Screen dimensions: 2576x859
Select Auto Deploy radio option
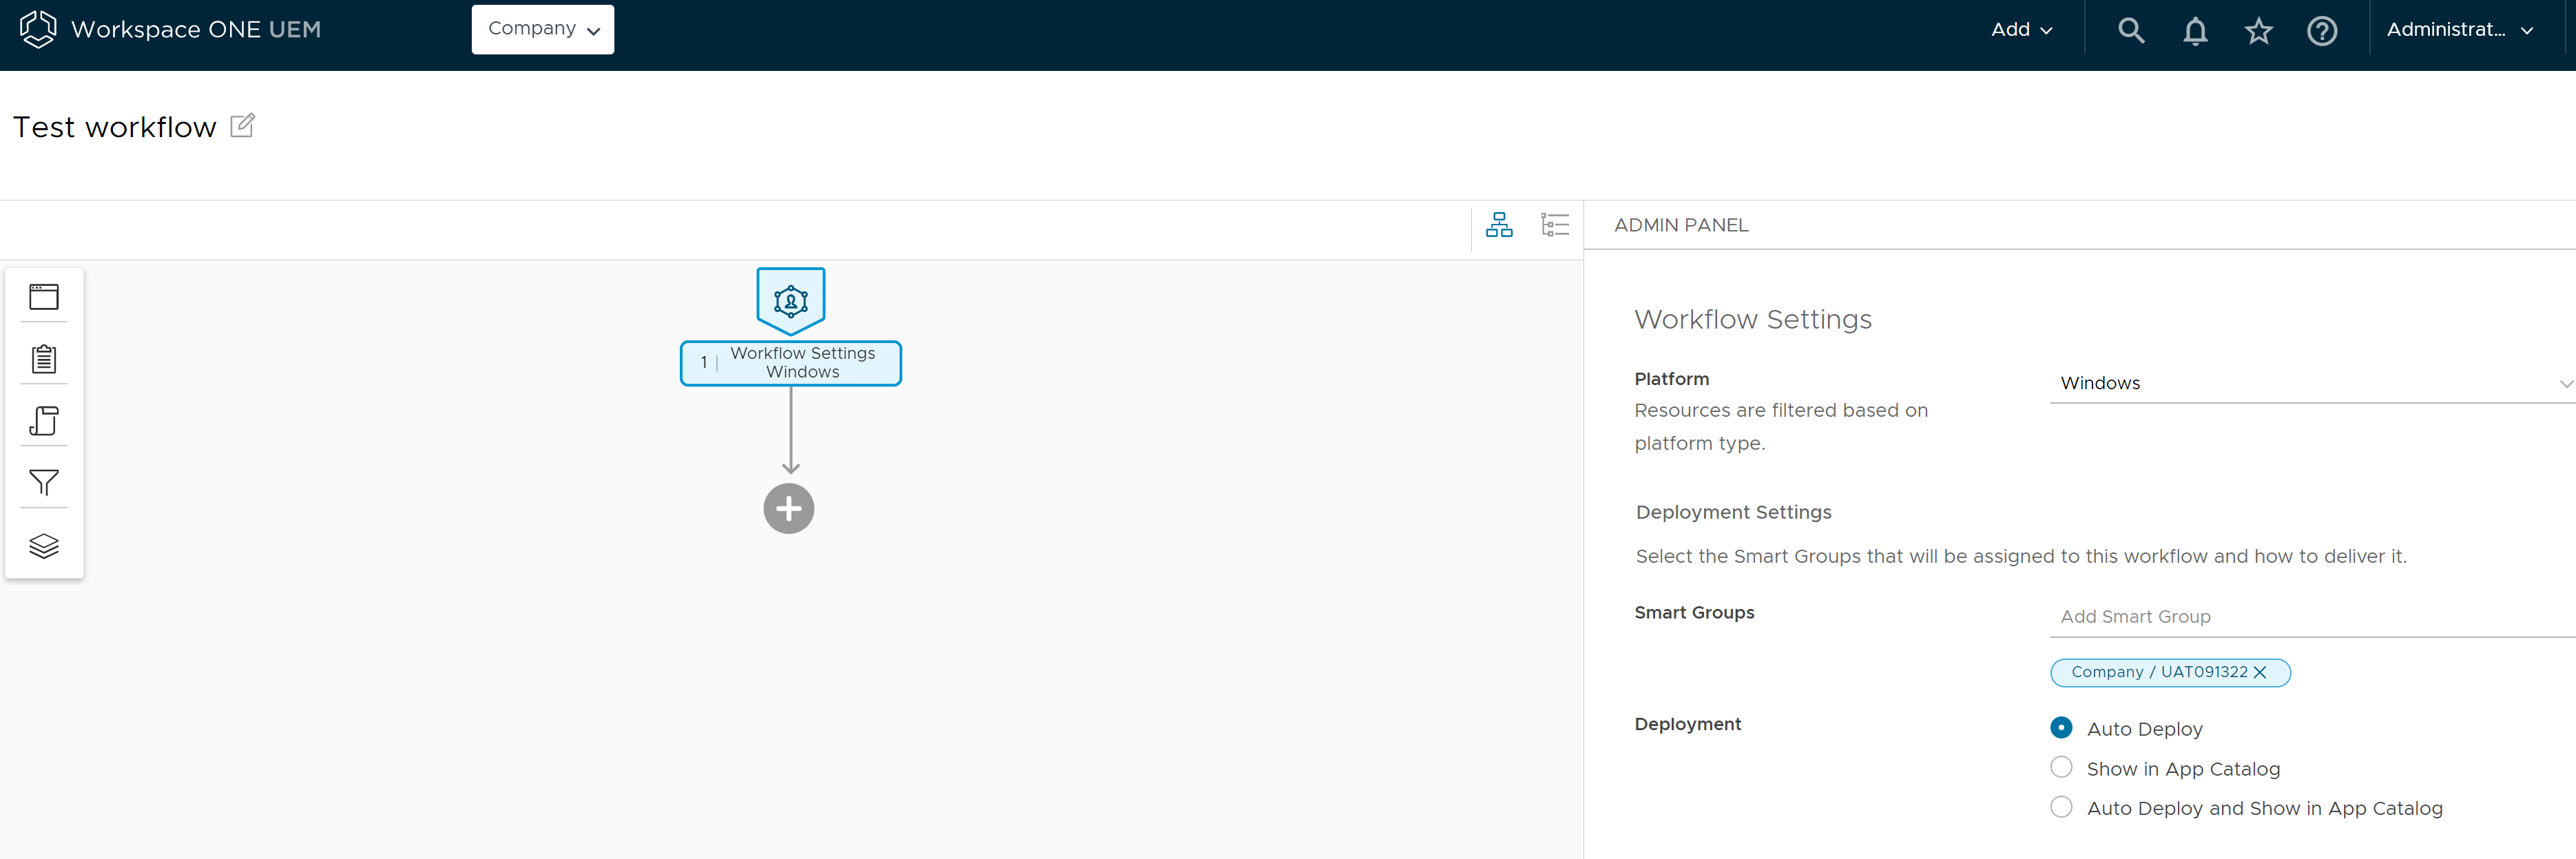(2061, 728)
